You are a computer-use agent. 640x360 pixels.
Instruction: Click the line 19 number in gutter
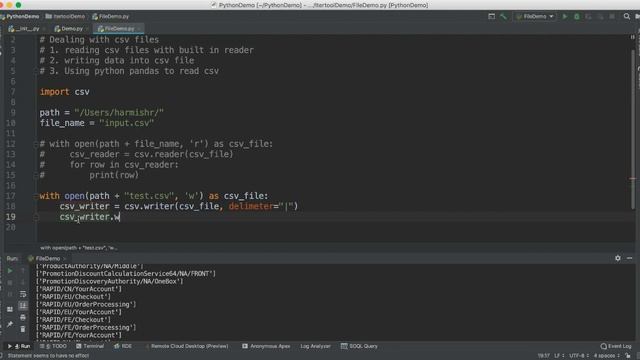coord(11,217)
